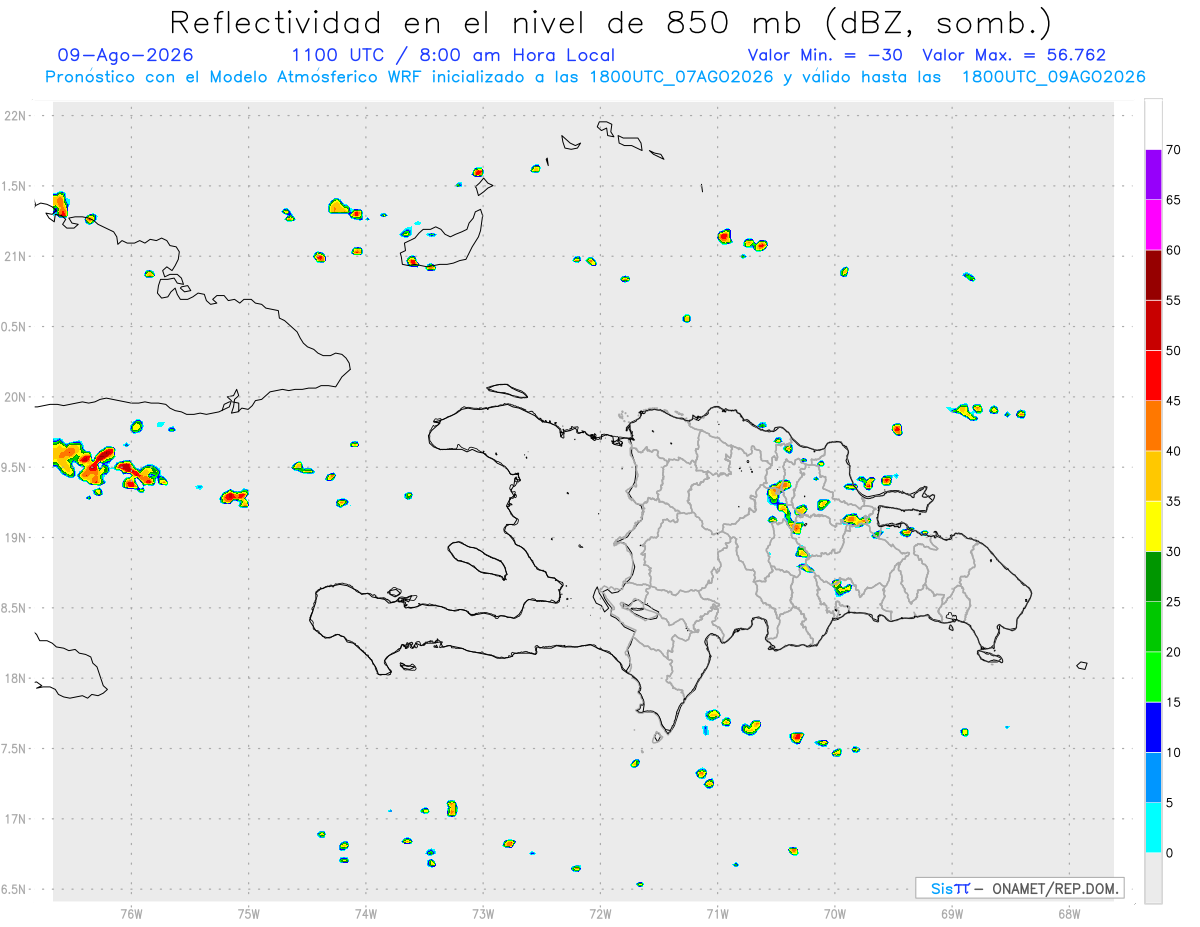This screenshot has height=927, width=1200.
Task: Click the latitude label '18N'
Action: click(x=17, y=678)
